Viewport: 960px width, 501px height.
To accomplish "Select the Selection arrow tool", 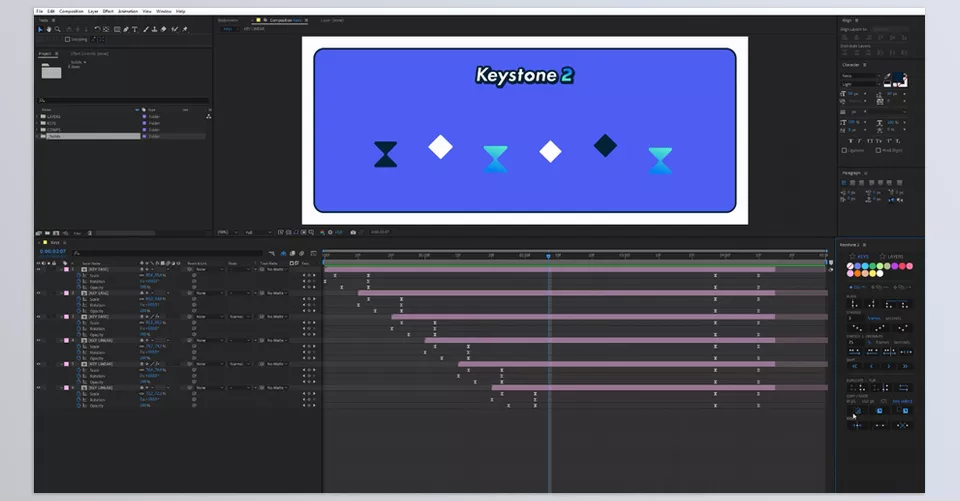I will (40, 29).
